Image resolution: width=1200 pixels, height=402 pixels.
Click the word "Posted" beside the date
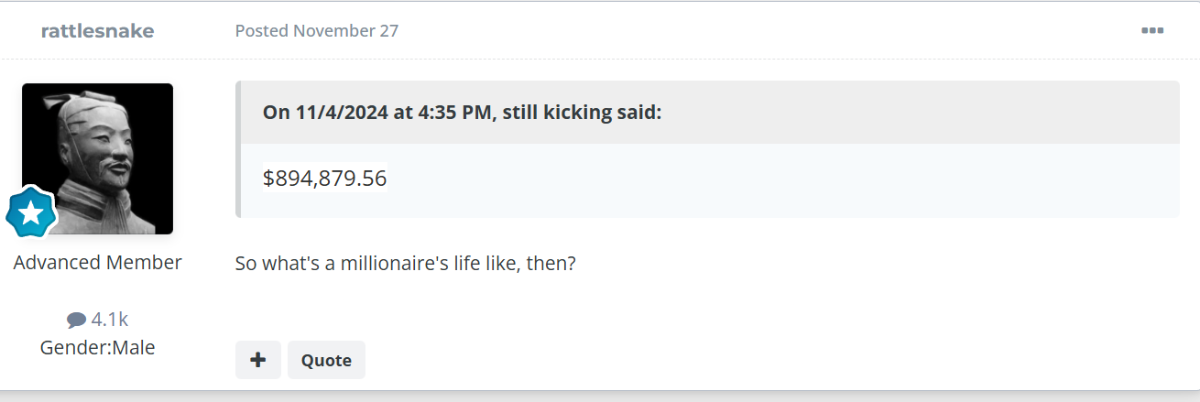[262, 31]
